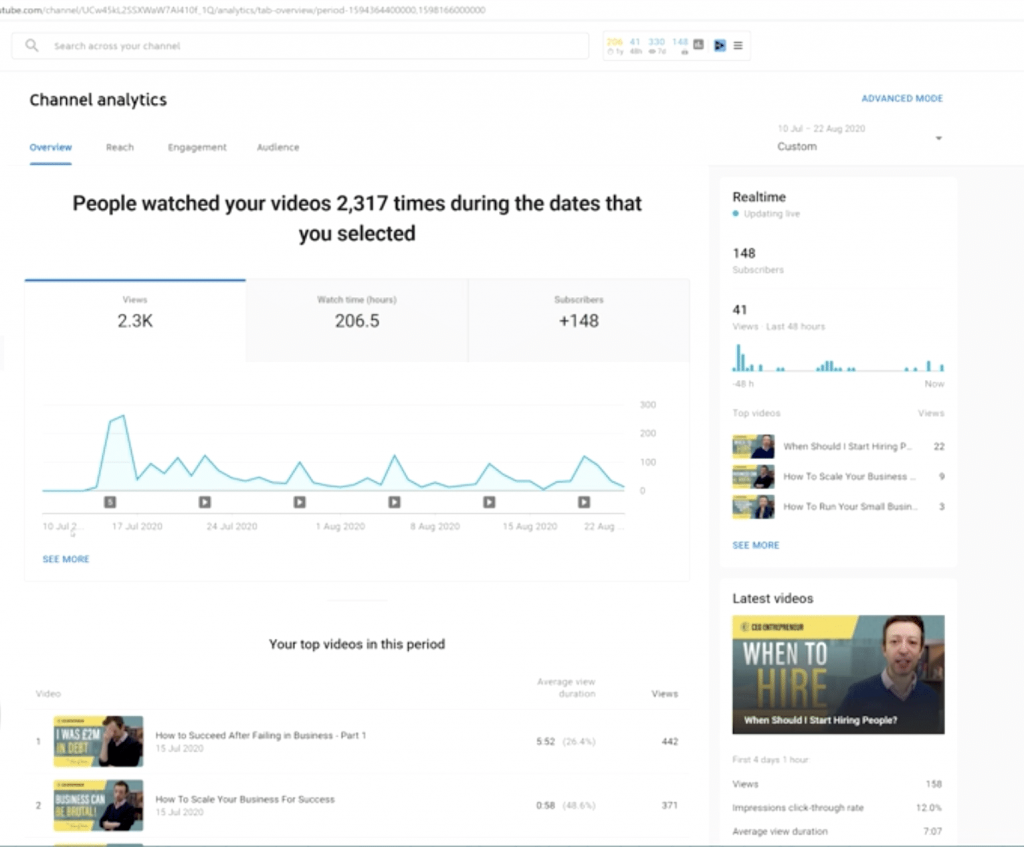This screenshot has height=847, width=1024.
Task: Click the 0:58 average view duration value
Action: (x=545, y=805)
